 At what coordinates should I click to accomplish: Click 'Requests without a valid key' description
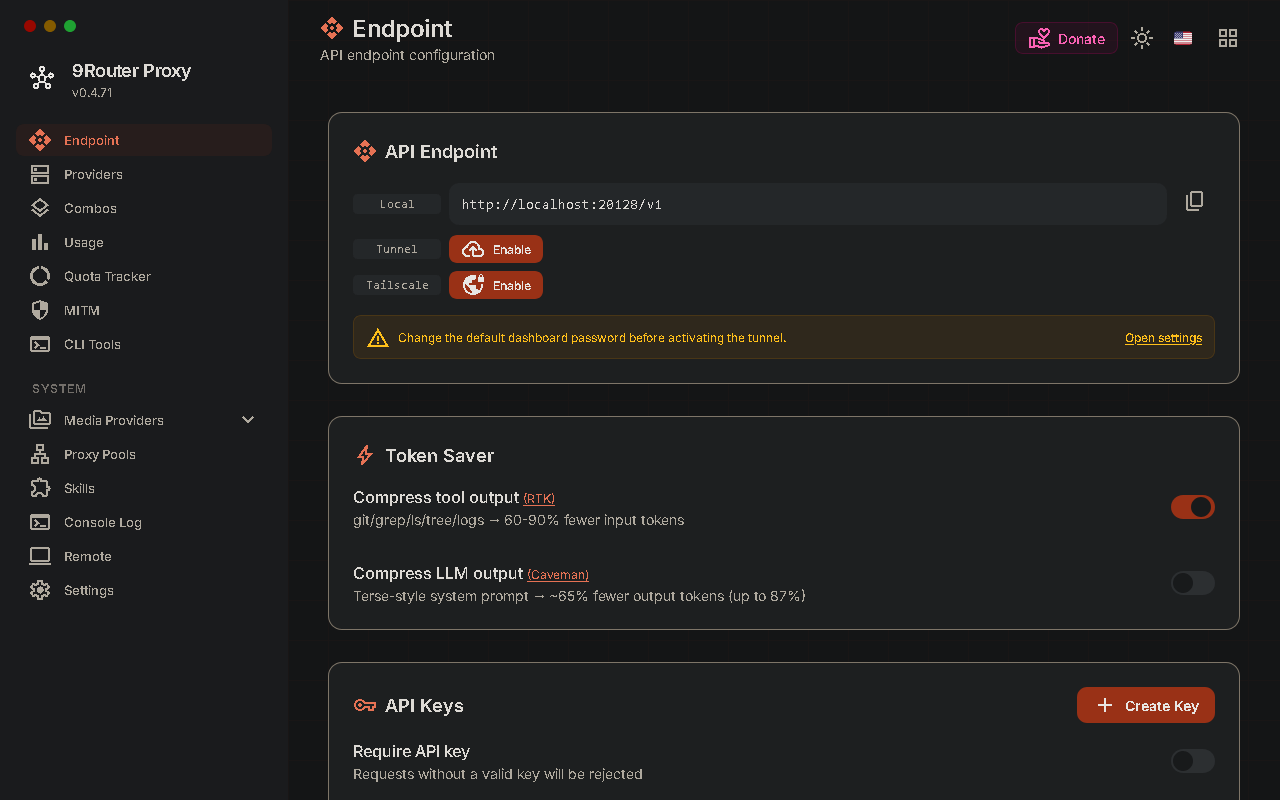point(498,774)
